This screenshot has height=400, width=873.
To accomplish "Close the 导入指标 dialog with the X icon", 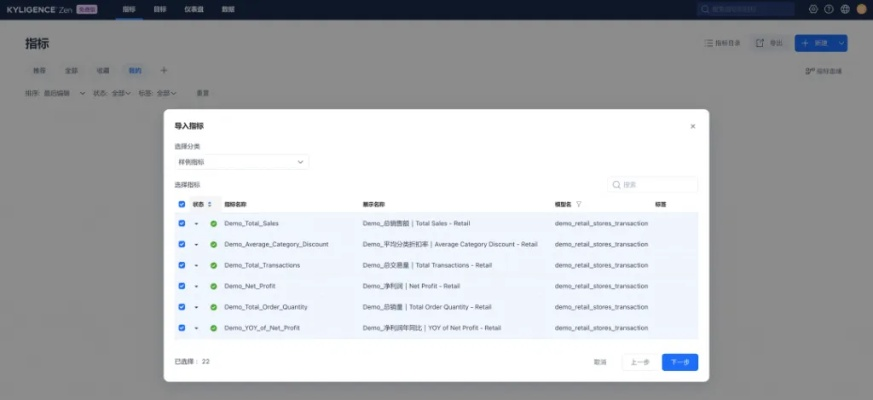I will click(x=693, y=126).
